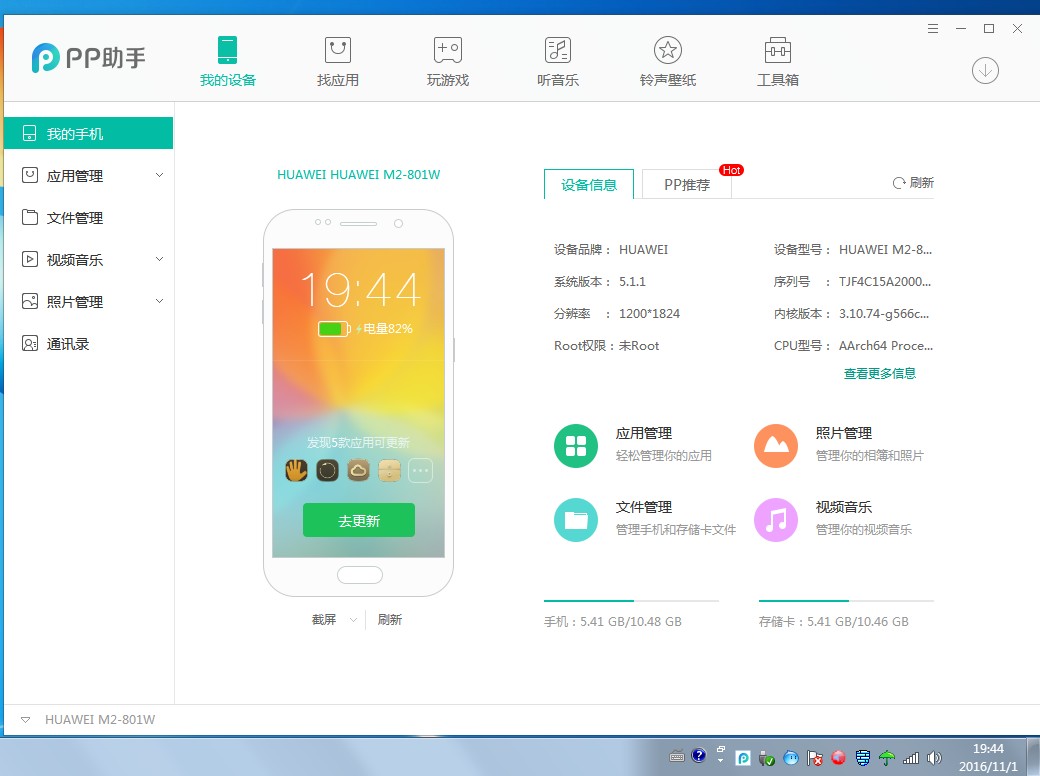This screenshot has height=776, width=1040.
Task: Click the 存储卡 storage usage bar
Action: pyautogui.click(x=846, y=601)
